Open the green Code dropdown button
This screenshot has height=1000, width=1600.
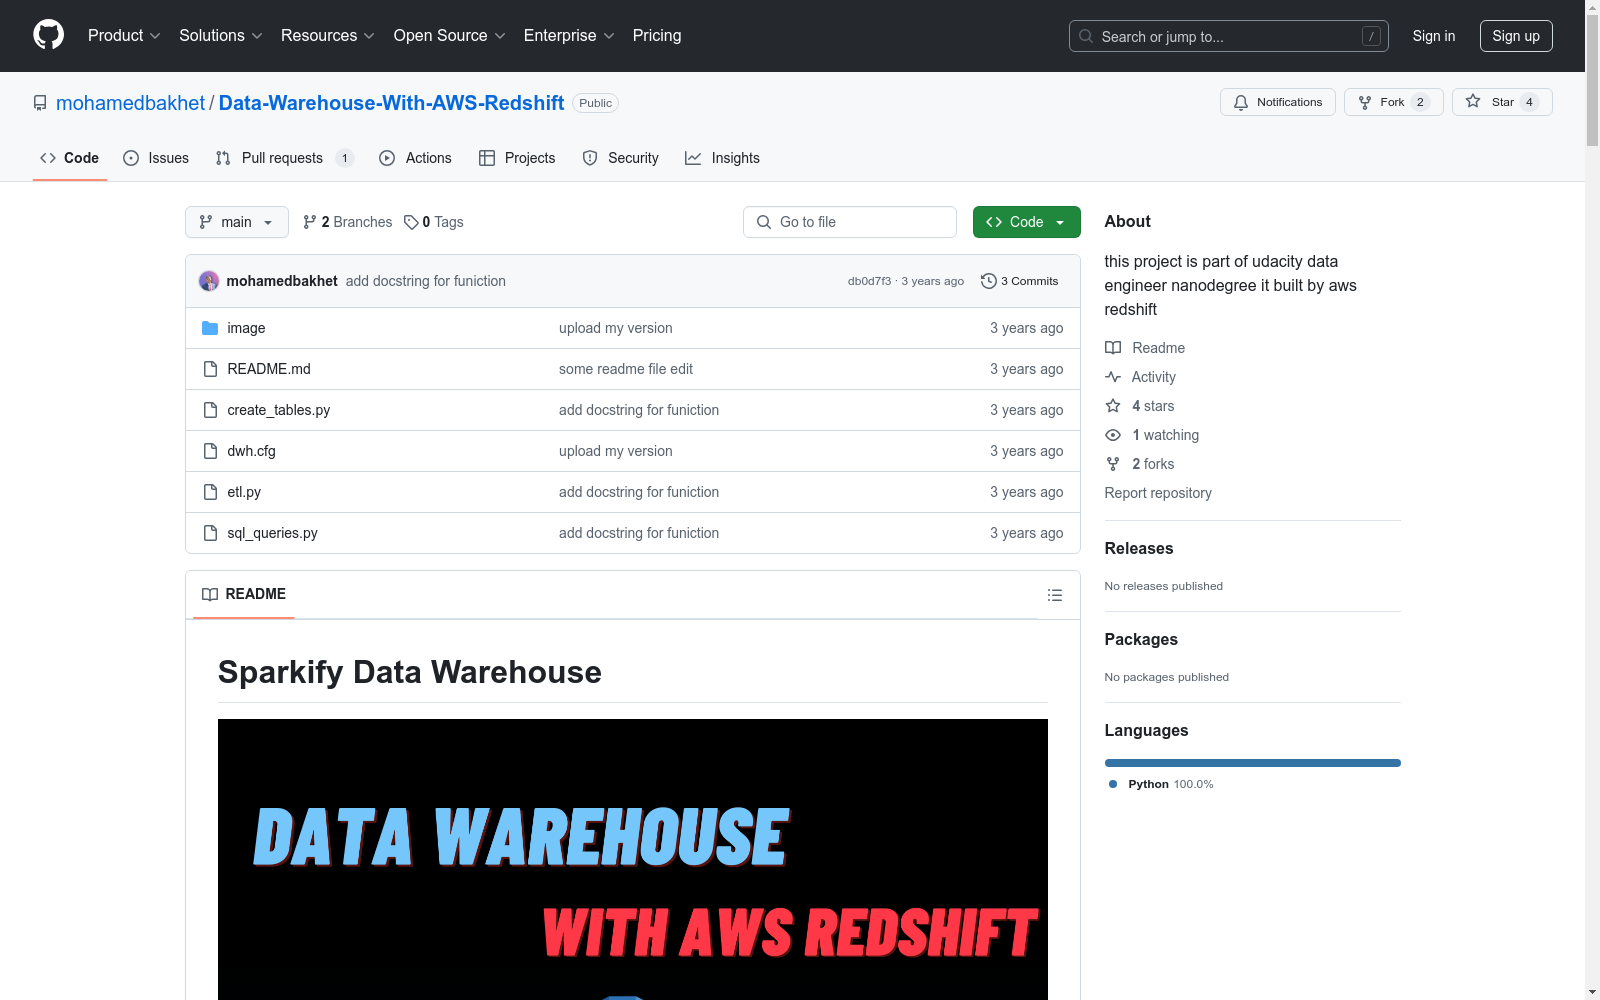(1027, 222)
